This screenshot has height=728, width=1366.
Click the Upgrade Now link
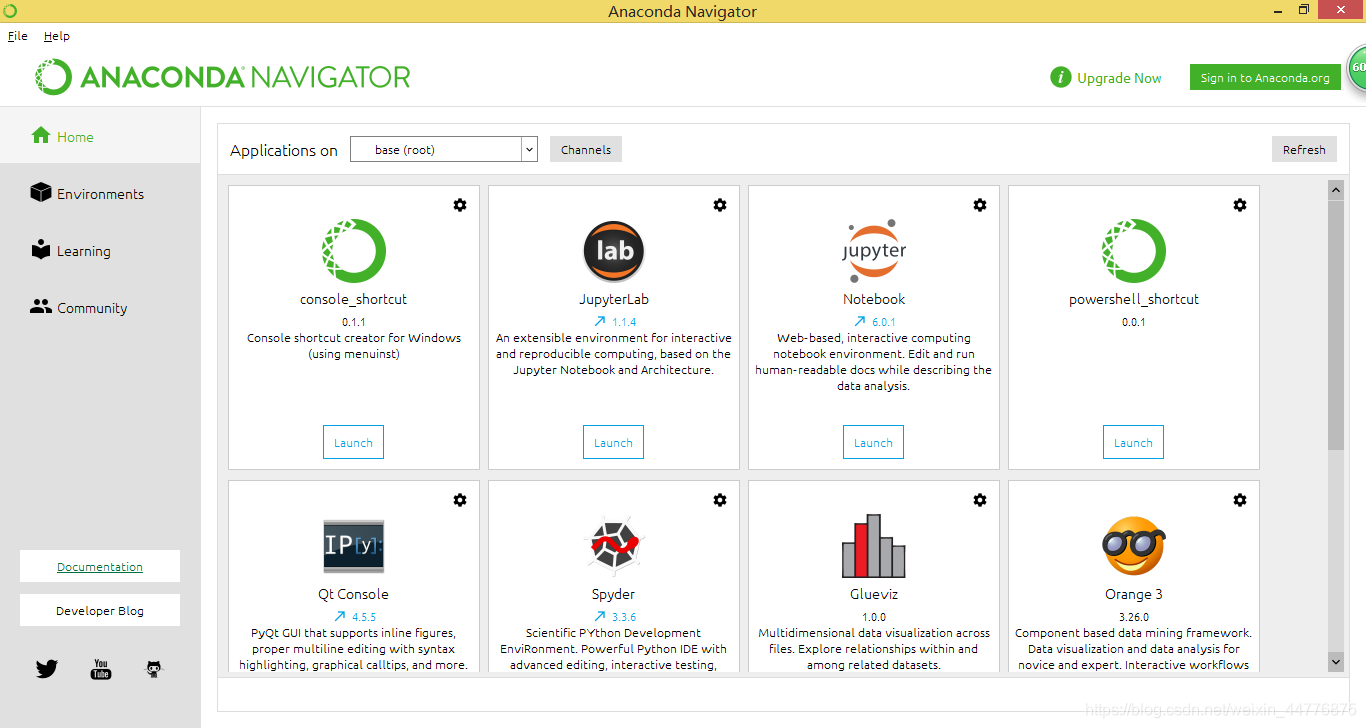click(1119, 78)
